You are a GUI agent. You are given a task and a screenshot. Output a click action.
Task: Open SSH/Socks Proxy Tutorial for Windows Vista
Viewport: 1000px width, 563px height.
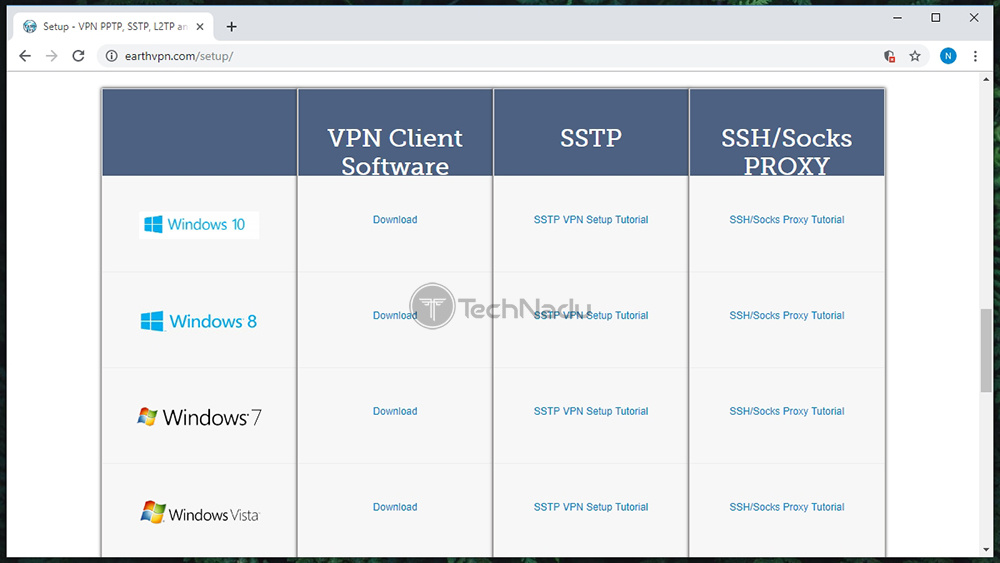[x=786, y=507]
